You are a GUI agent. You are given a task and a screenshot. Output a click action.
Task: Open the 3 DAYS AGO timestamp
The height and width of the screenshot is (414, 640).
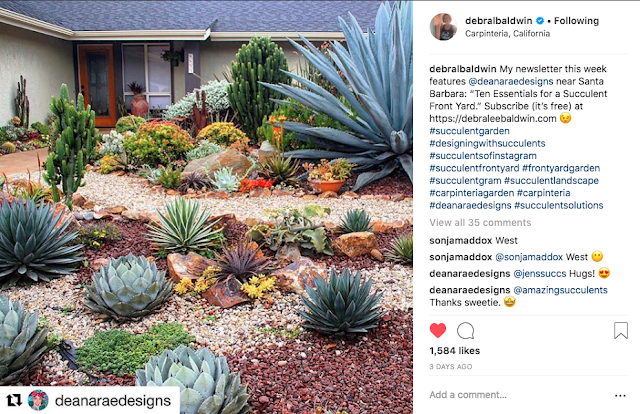point(451,367)
